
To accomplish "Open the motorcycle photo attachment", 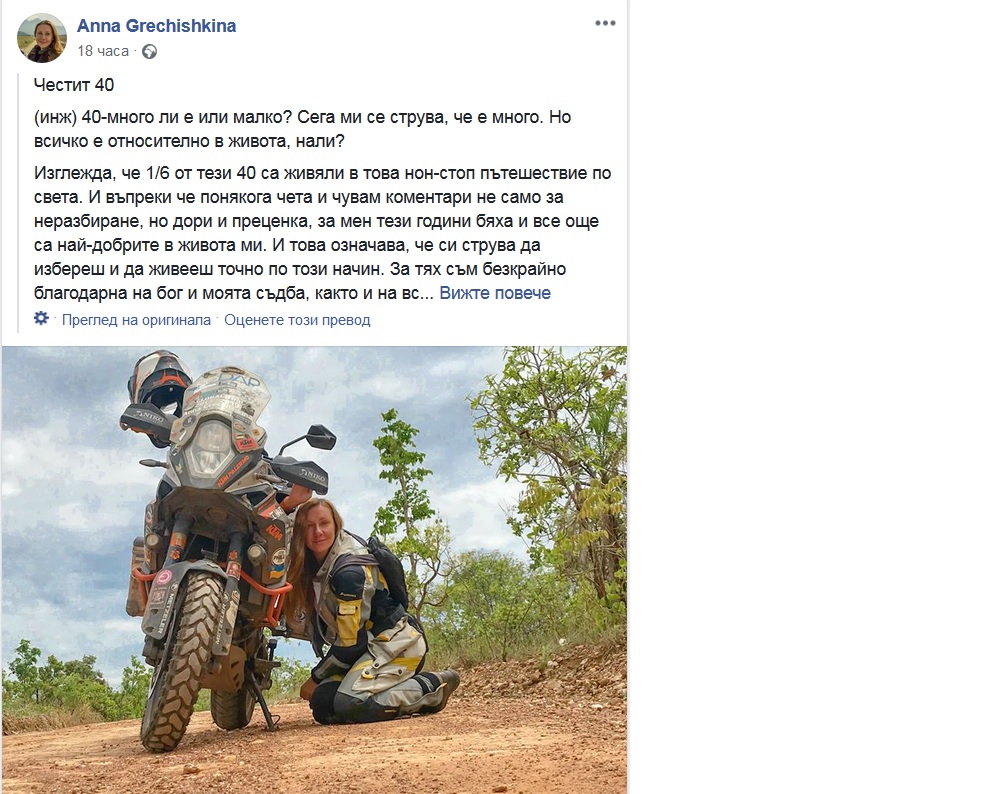I will (314, 570).
